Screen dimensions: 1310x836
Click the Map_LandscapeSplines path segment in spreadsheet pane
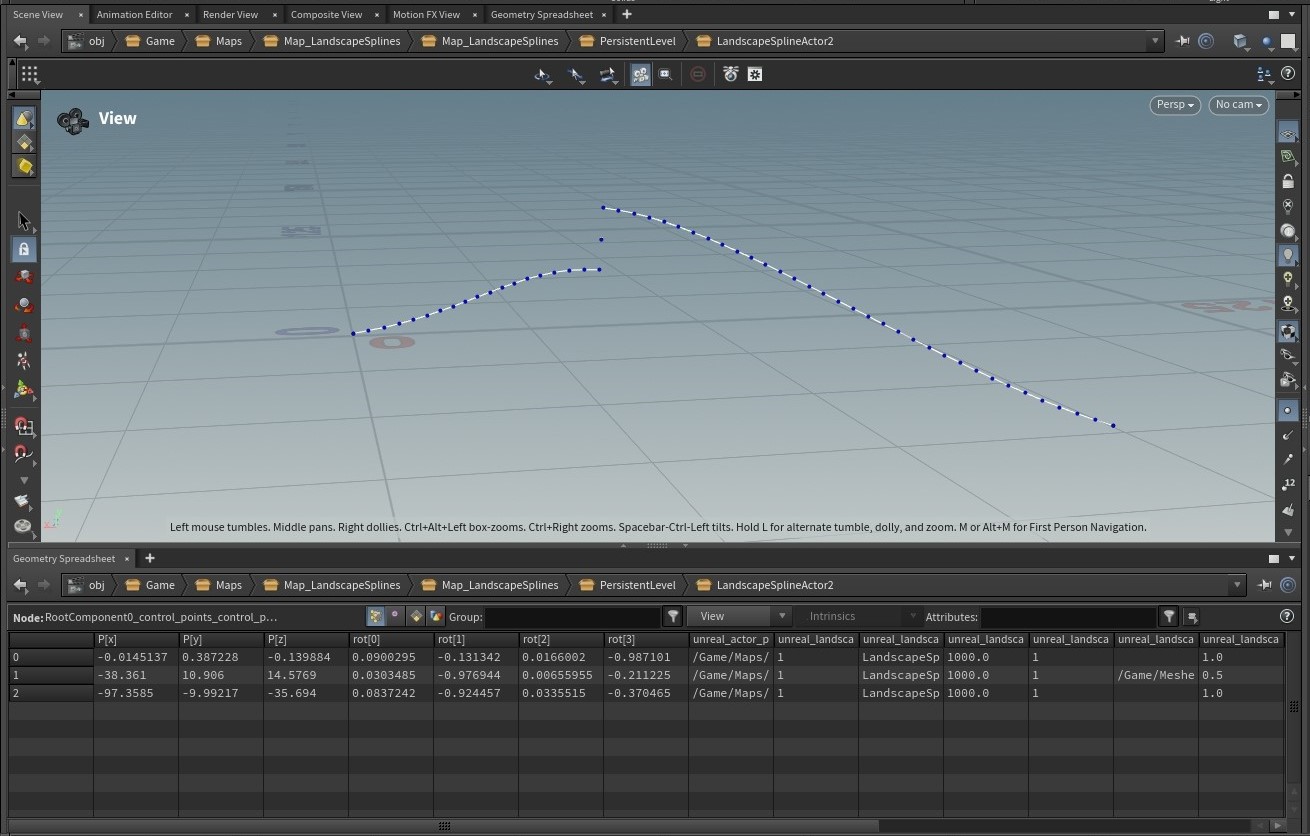(341, 585)
